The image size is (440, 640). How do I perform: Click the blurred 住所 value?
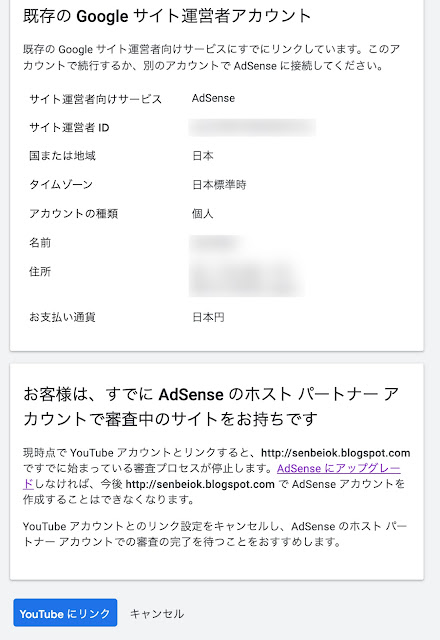(246, 278)
